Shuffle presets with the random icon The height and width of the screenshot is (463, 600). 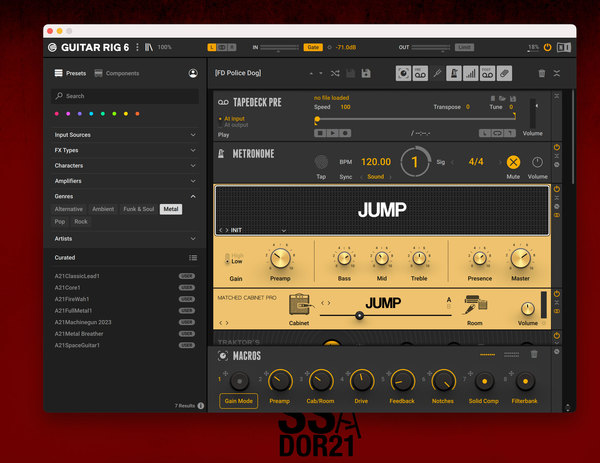[335, 73]
